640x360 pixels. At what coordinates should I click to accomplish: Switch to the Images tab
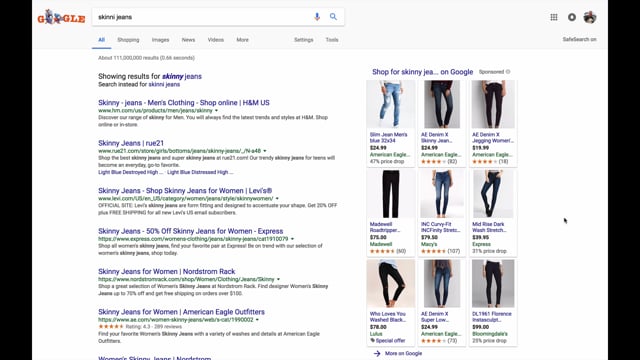[x=160, y=40]
